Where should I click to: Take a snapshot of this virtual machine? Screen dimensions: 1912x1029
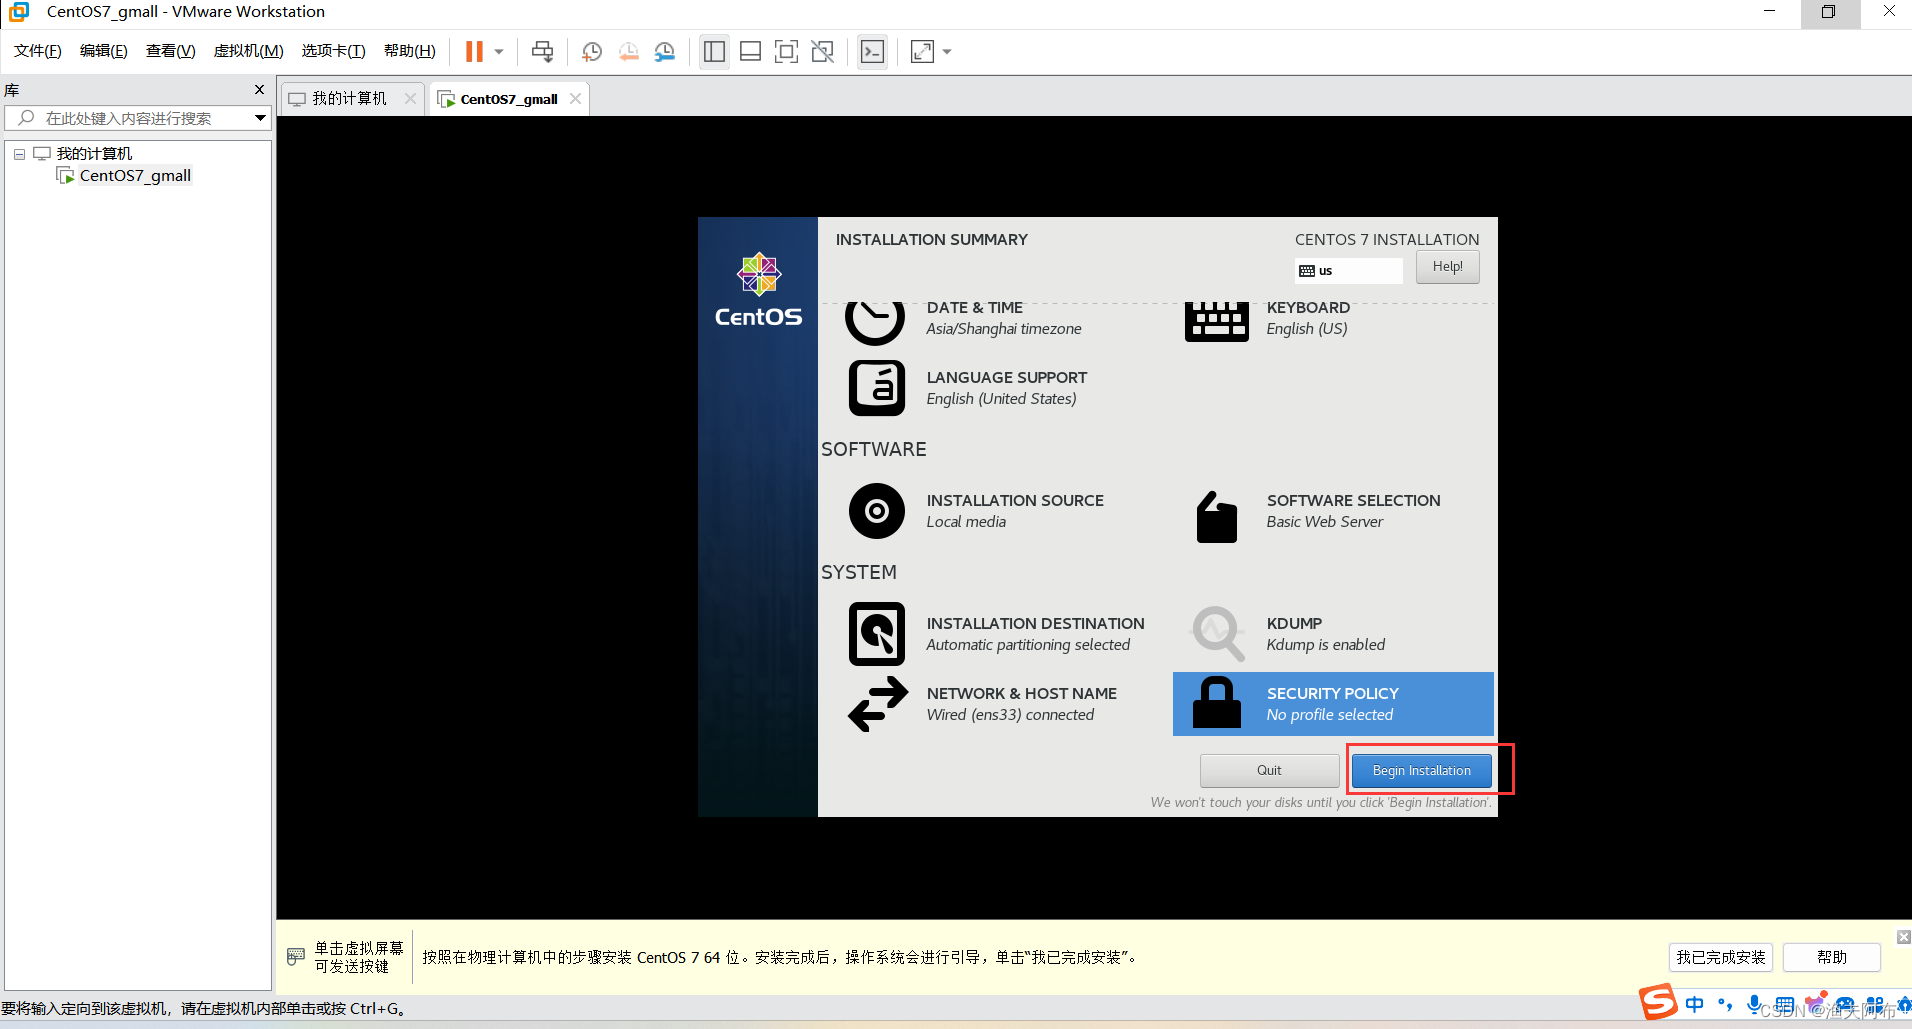tap(592, 51)
